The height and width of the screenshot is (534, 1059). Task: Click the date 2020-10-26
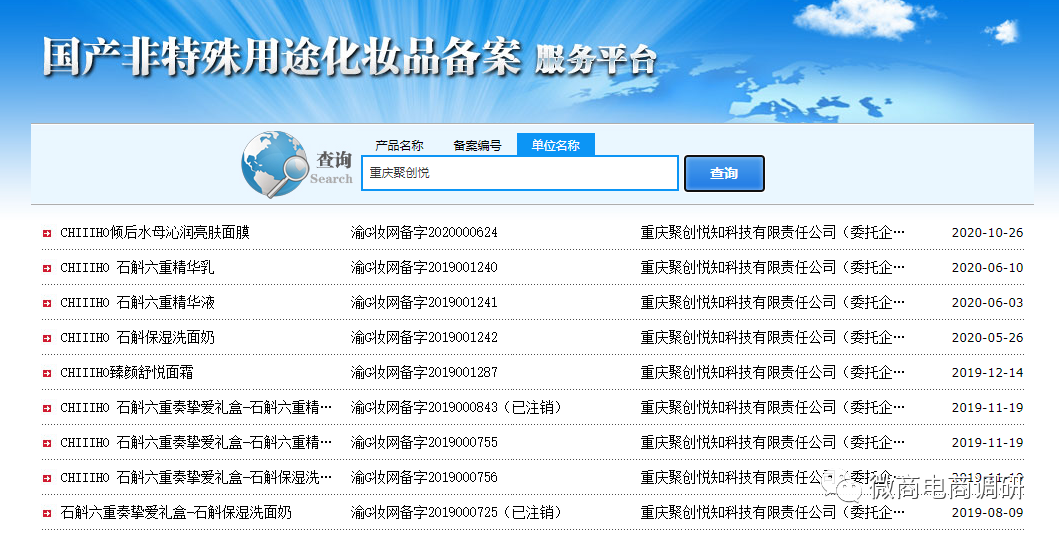987,233
